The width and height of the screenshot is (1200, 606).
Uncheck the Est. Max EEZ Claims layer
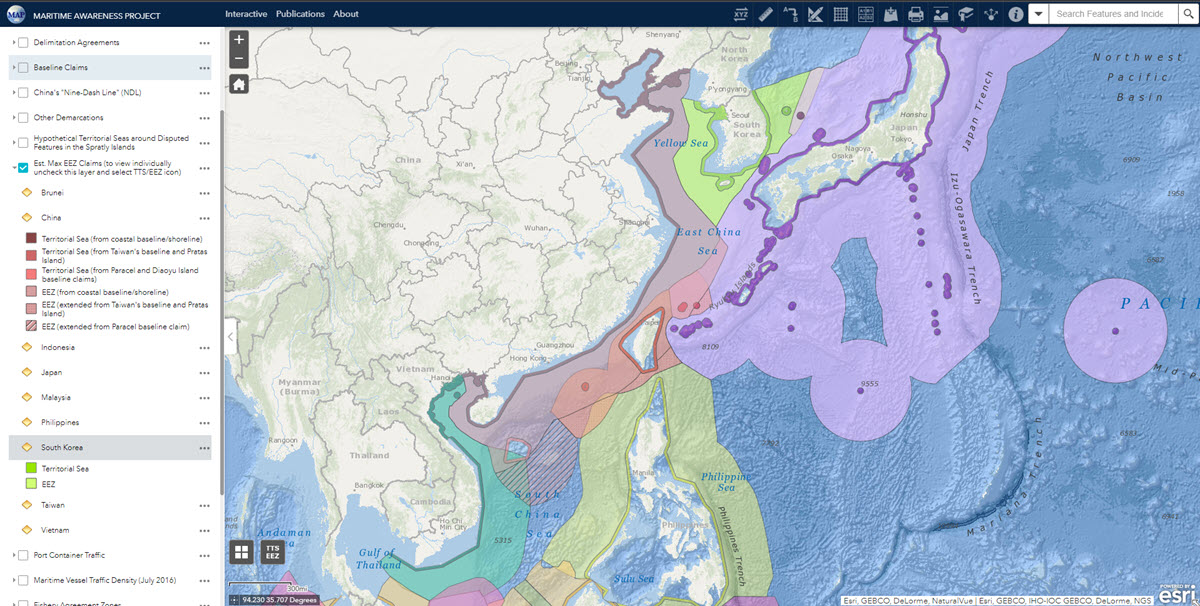pos(23,167)
